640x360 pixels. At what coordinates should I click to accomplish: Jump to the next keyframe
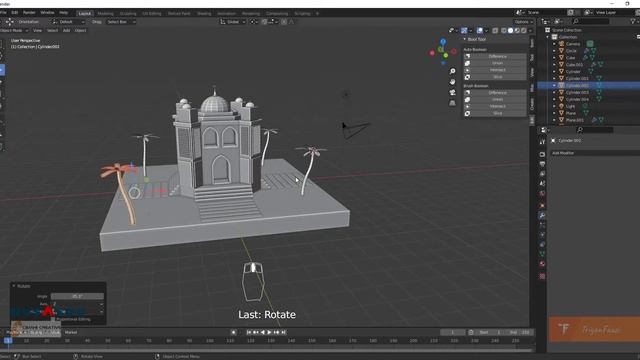276,332
